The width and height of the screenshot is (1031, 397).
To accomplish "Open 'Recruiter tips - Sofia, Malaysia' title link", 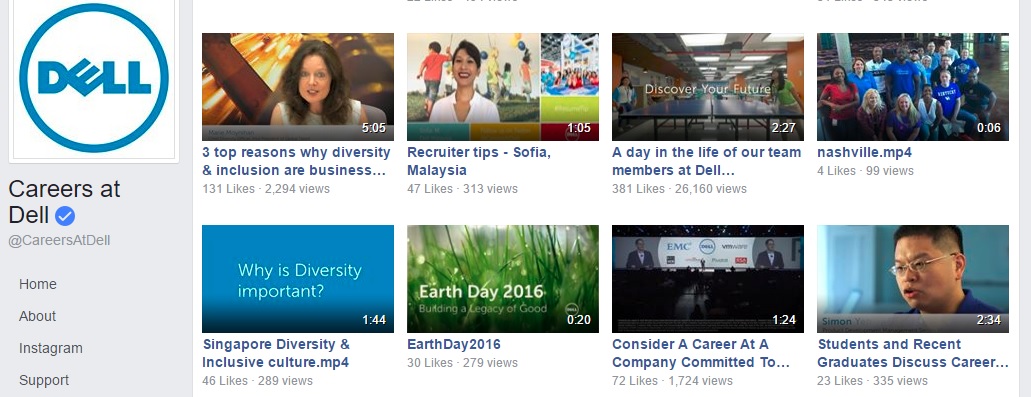I will point(479,161).
